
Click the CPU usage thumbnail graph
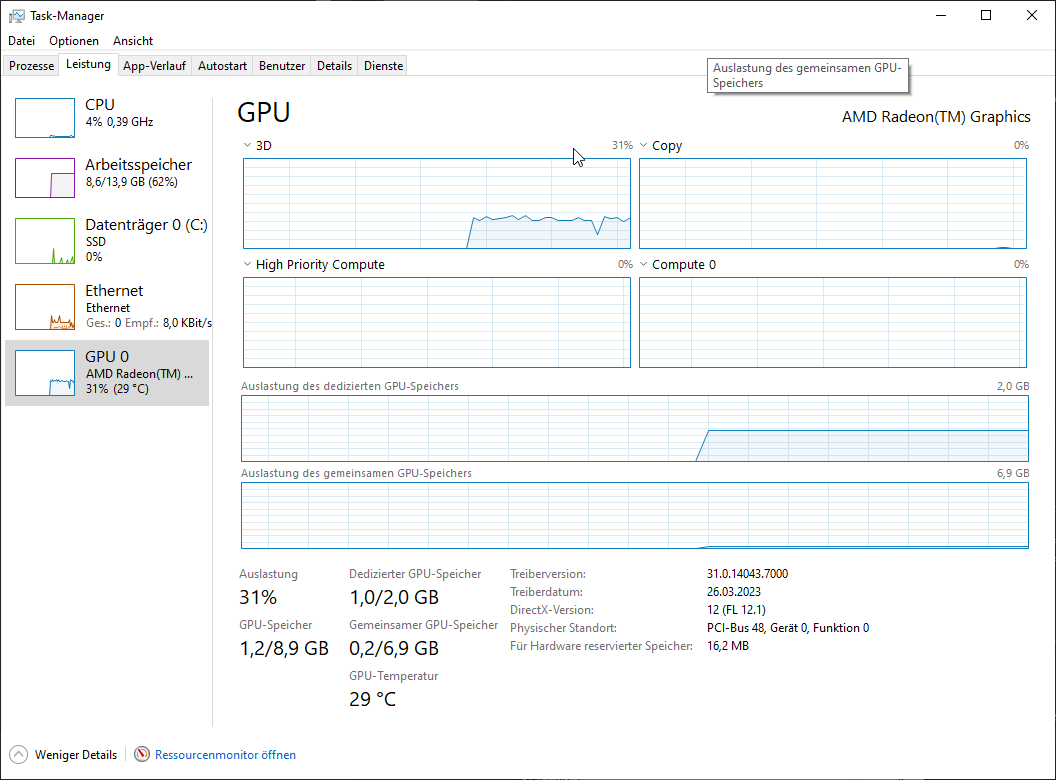coord(45,118)
